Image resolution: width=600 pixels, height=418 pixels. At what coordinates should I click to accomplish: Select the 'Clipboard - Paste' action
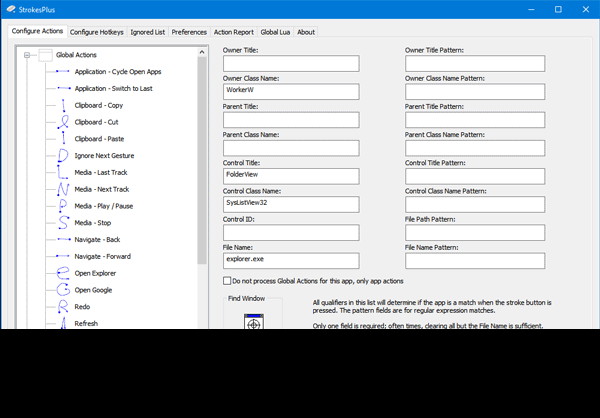tap(99, 139)
